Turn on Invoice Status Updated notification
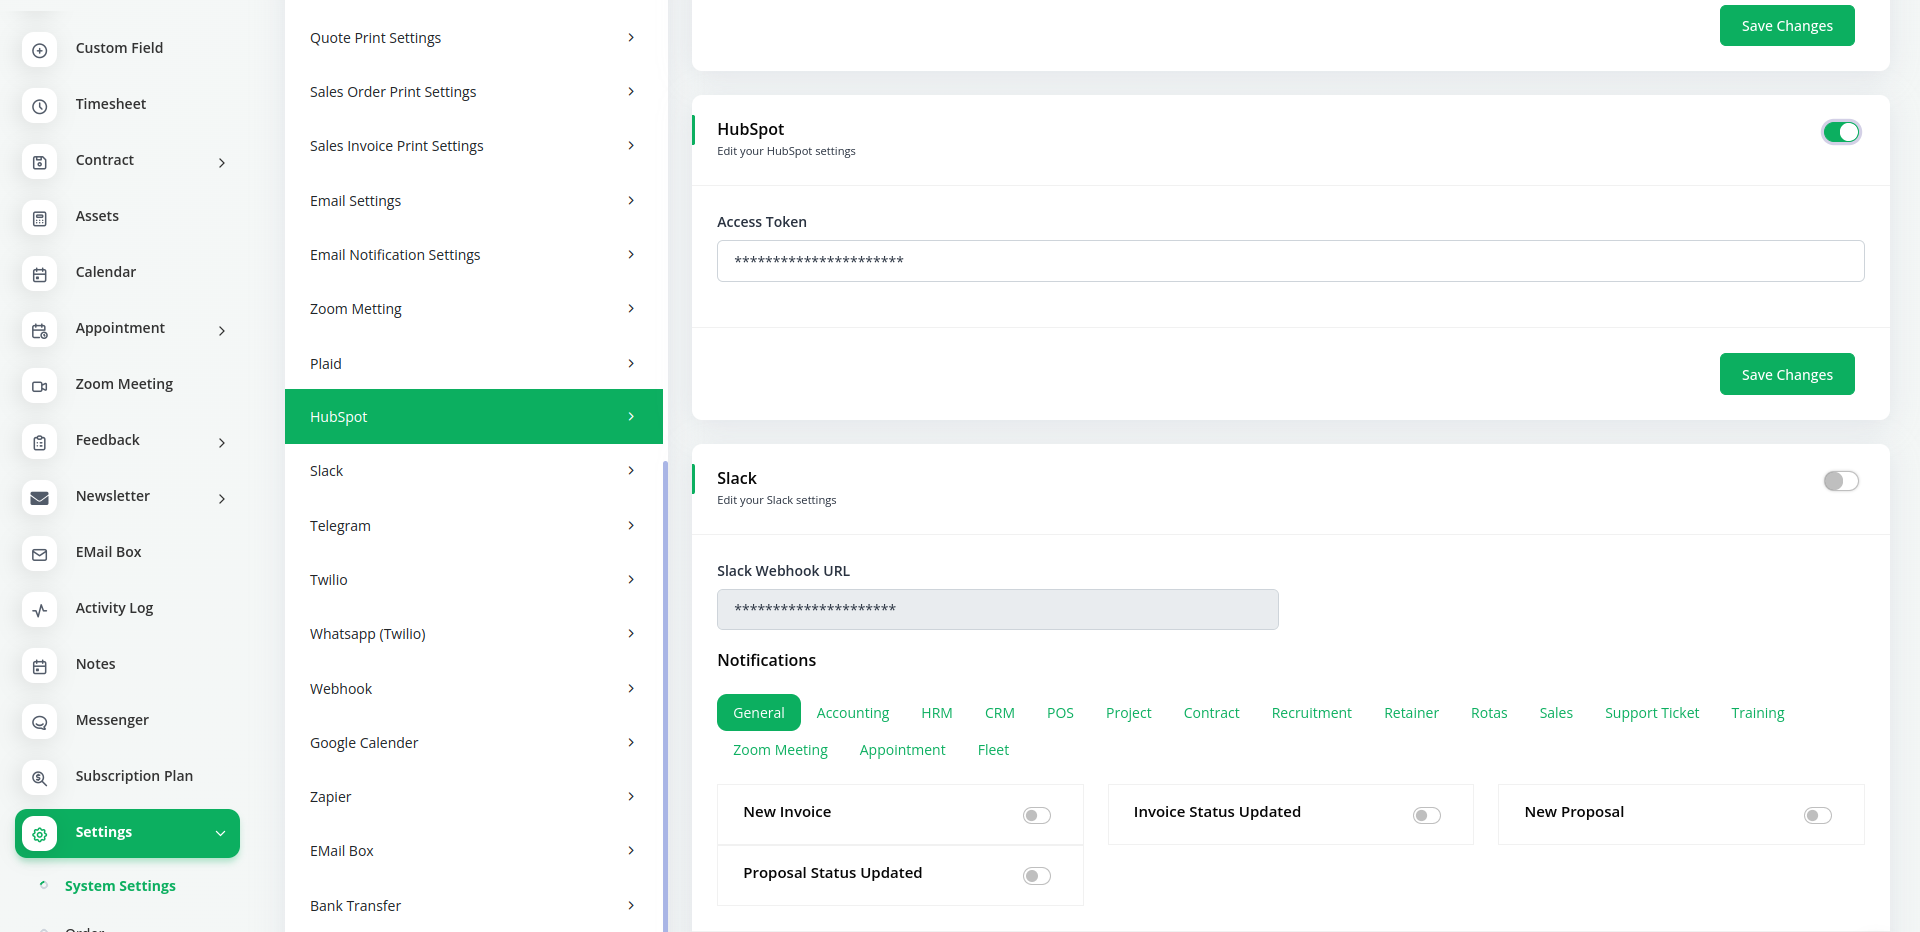The height and width of the screenshot is (932, 1920). point(1426,815)
